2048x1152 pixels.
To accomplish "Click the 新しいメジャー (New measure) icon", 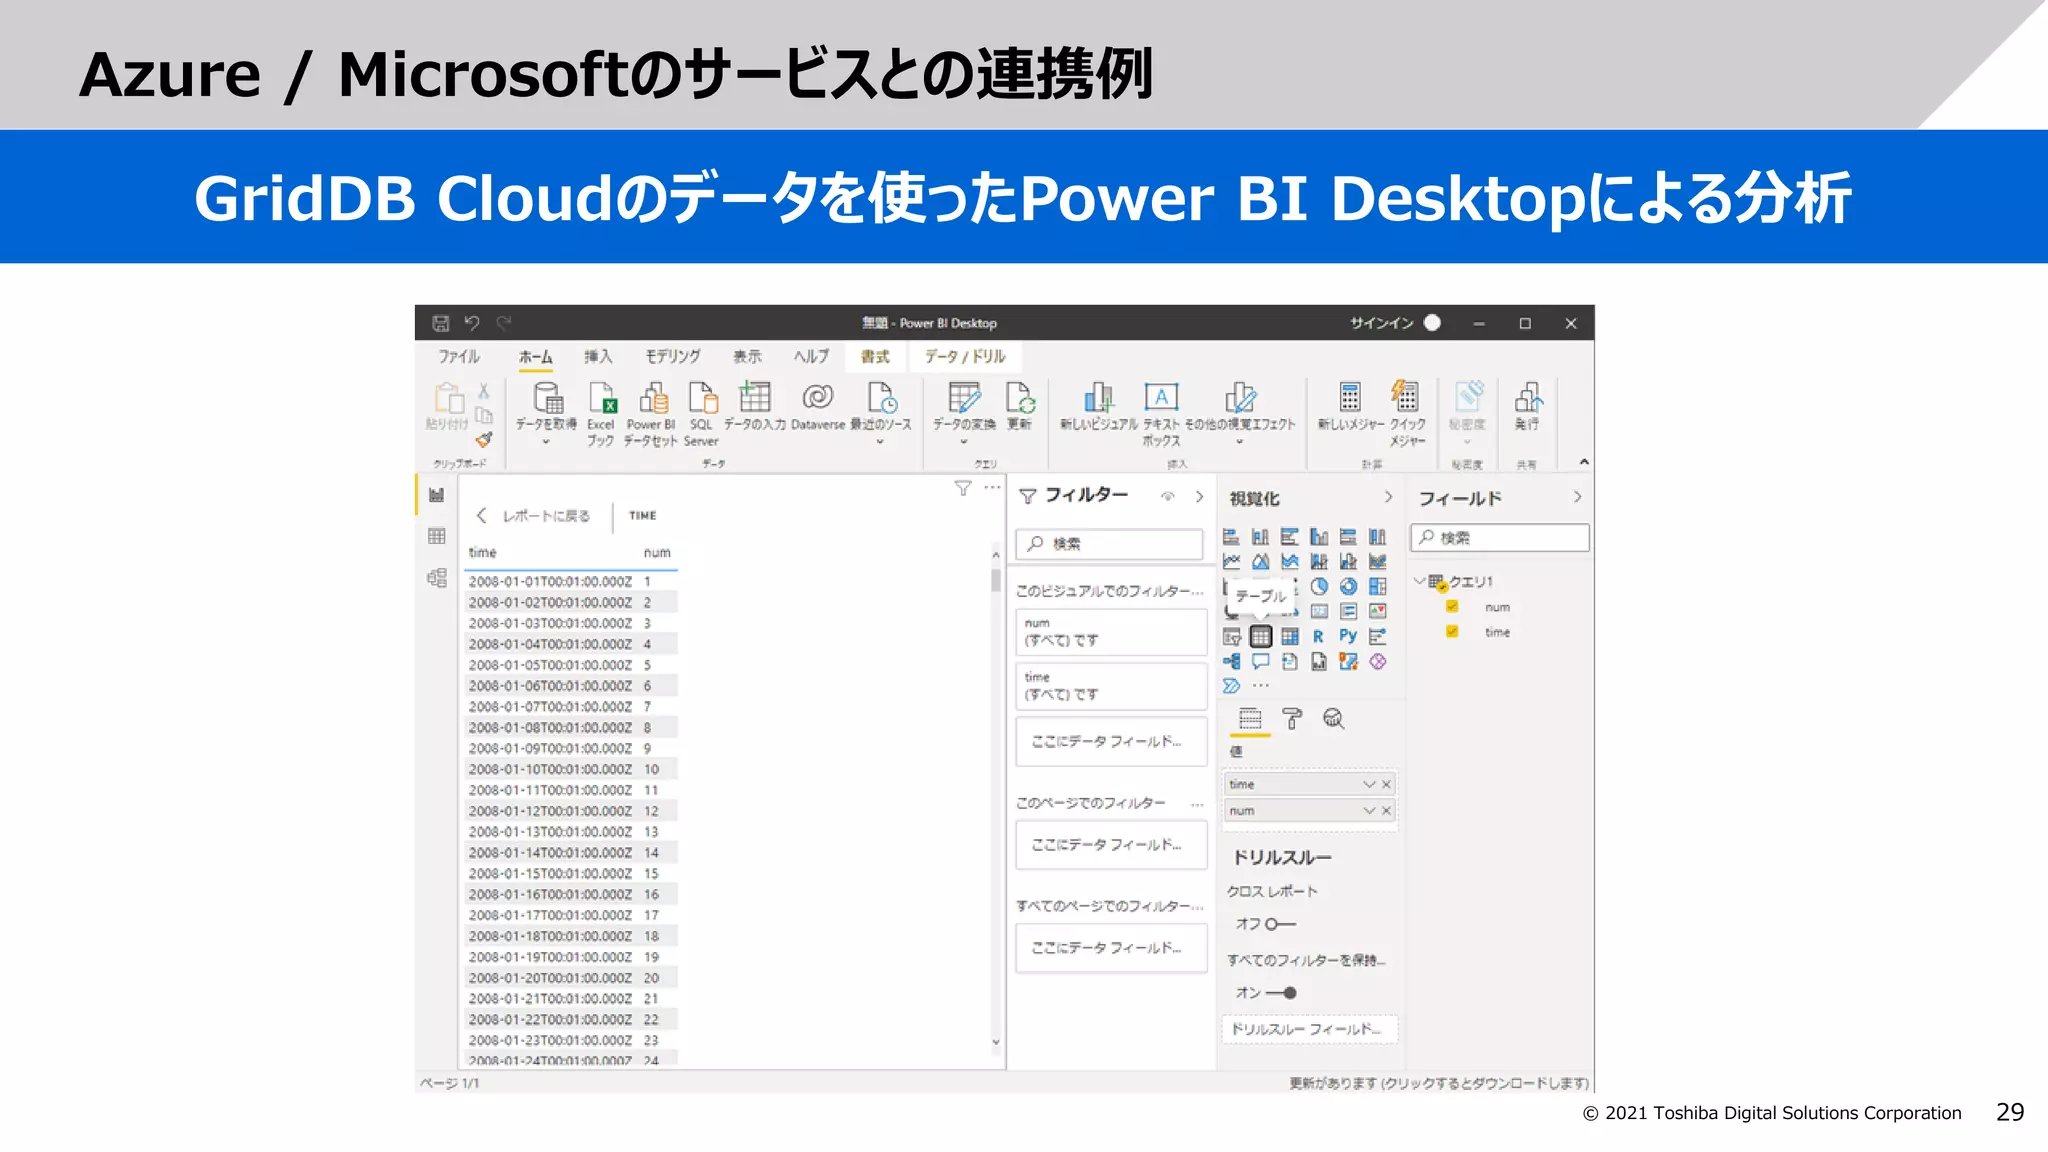I will tap(1350, 397).
